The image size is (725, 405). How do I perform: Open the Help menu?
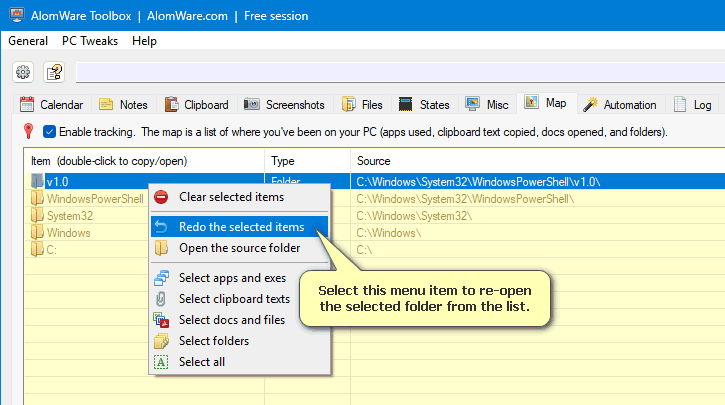tap(144, 41)
